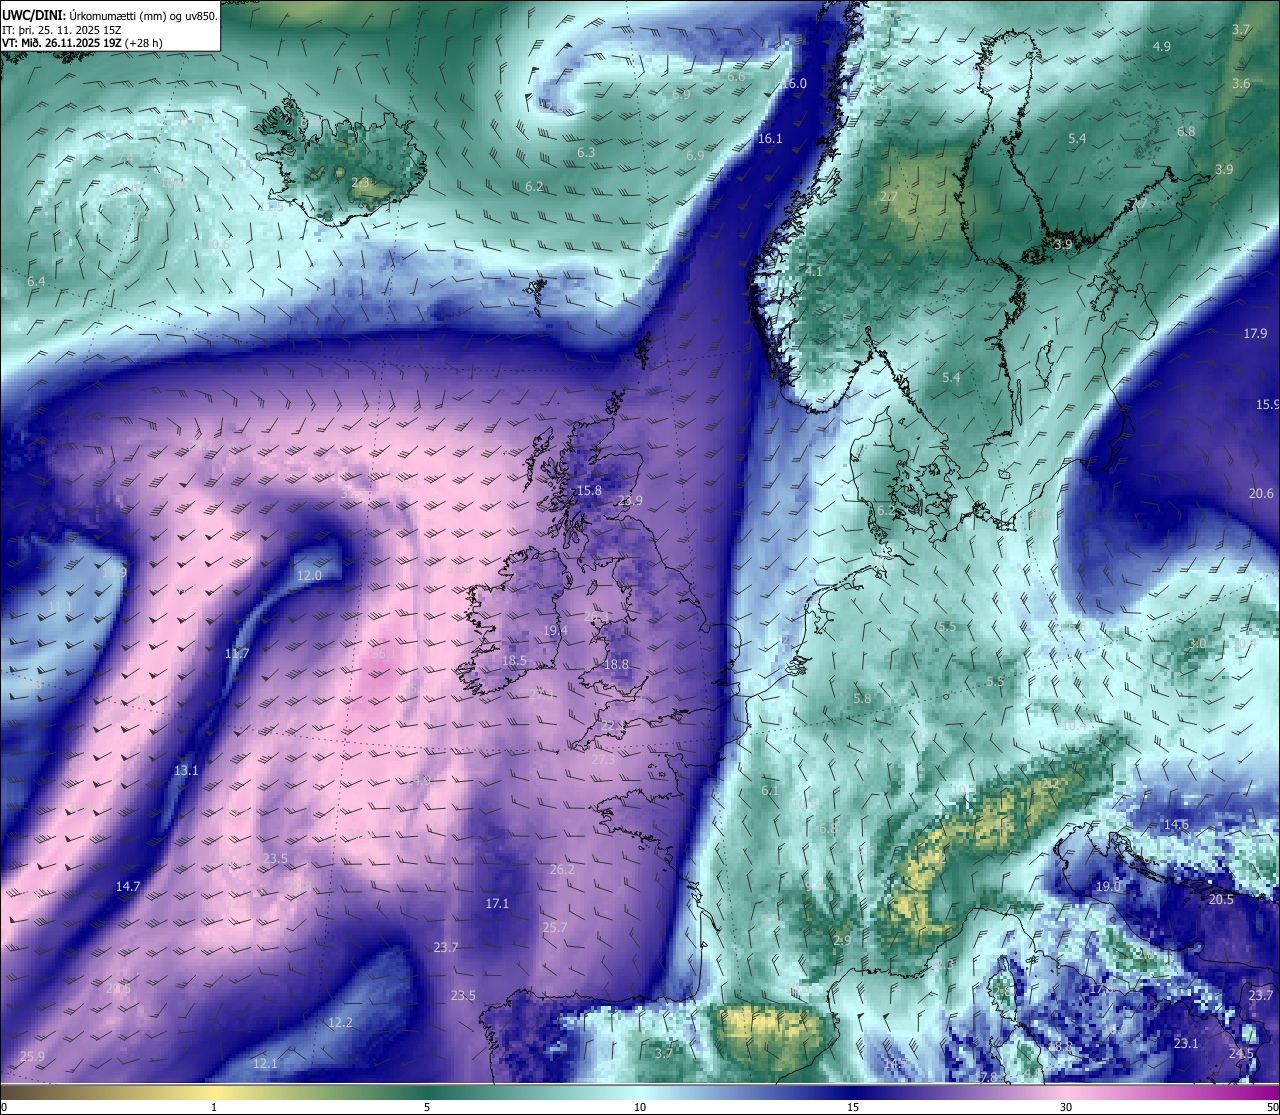
Task: Click the 'UWC/DINI: Úrkomumætti (mm) og uv850.' title
Action: pyautogui.click(x=110, y=14)
